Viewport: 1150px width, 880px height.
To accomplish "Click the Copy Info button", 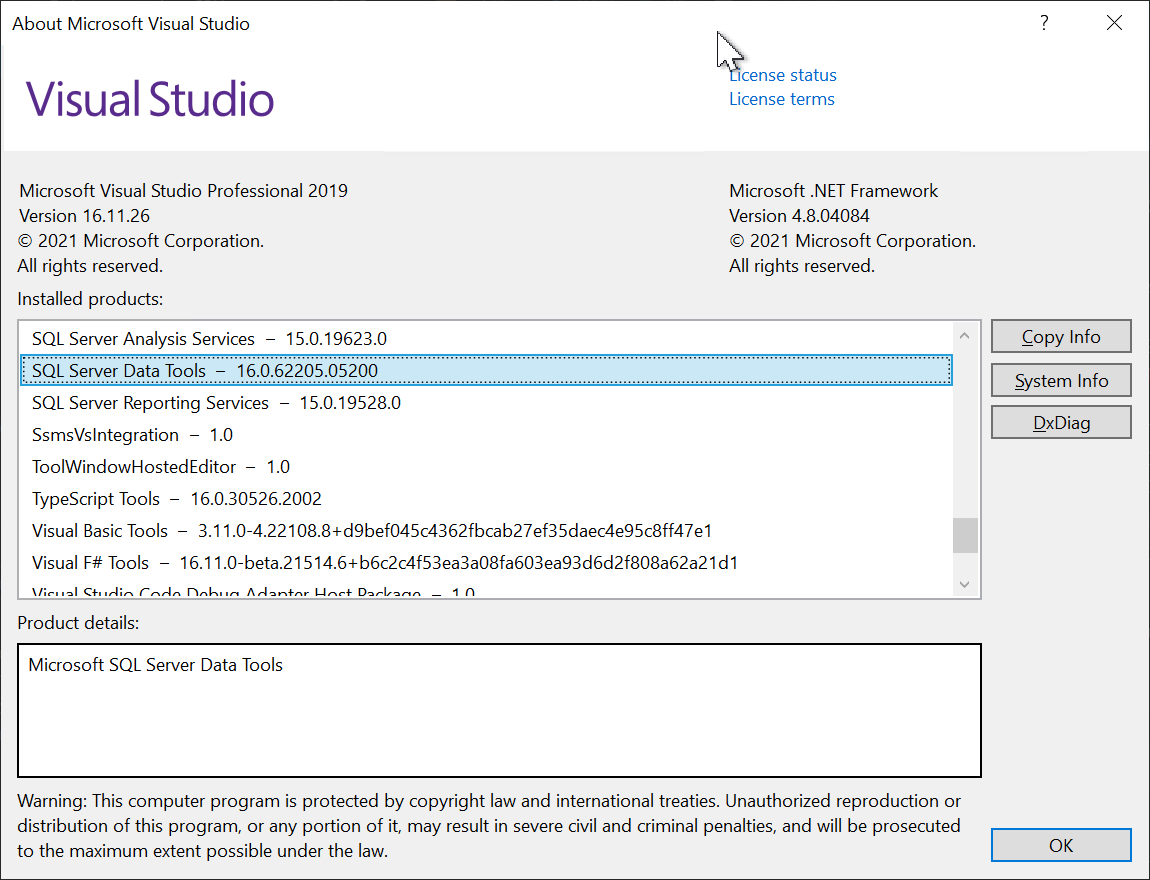I will tap(1060, 336).
